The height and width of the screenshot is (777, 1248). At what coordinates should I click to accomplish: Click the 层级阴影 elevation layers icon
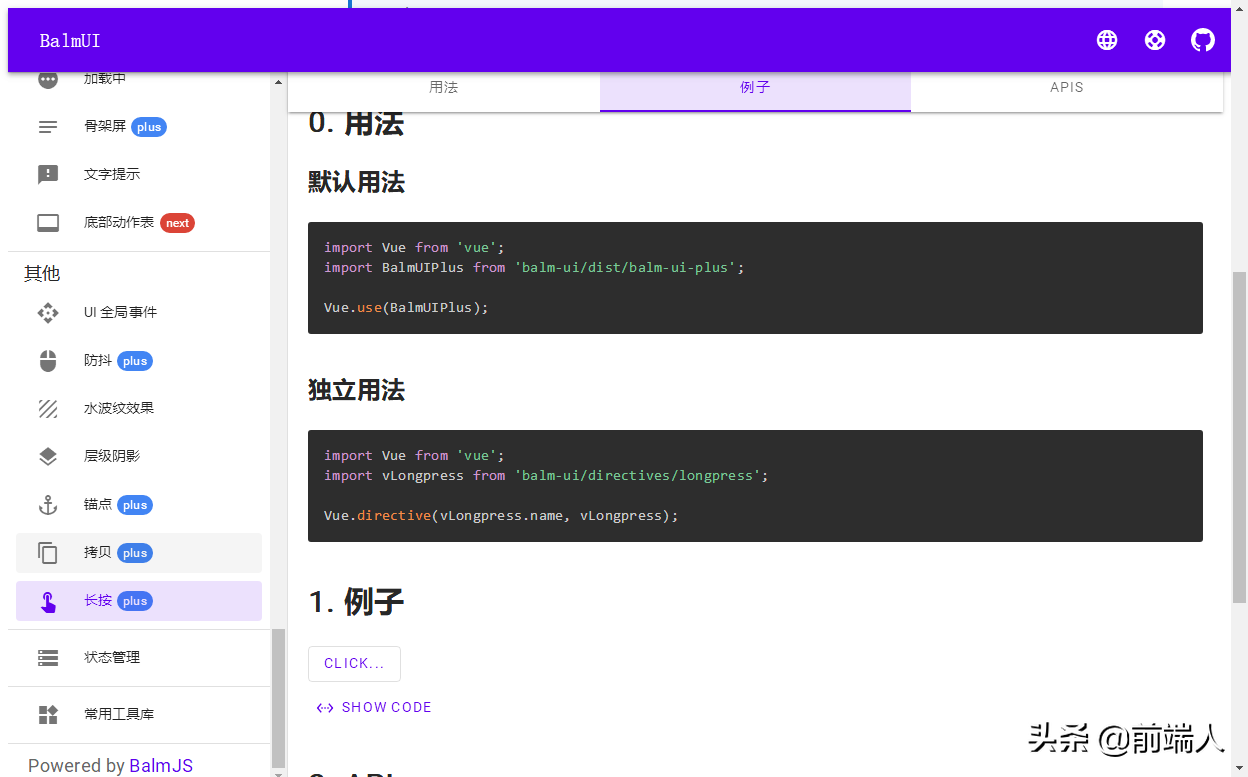click(x=47, y=456)
